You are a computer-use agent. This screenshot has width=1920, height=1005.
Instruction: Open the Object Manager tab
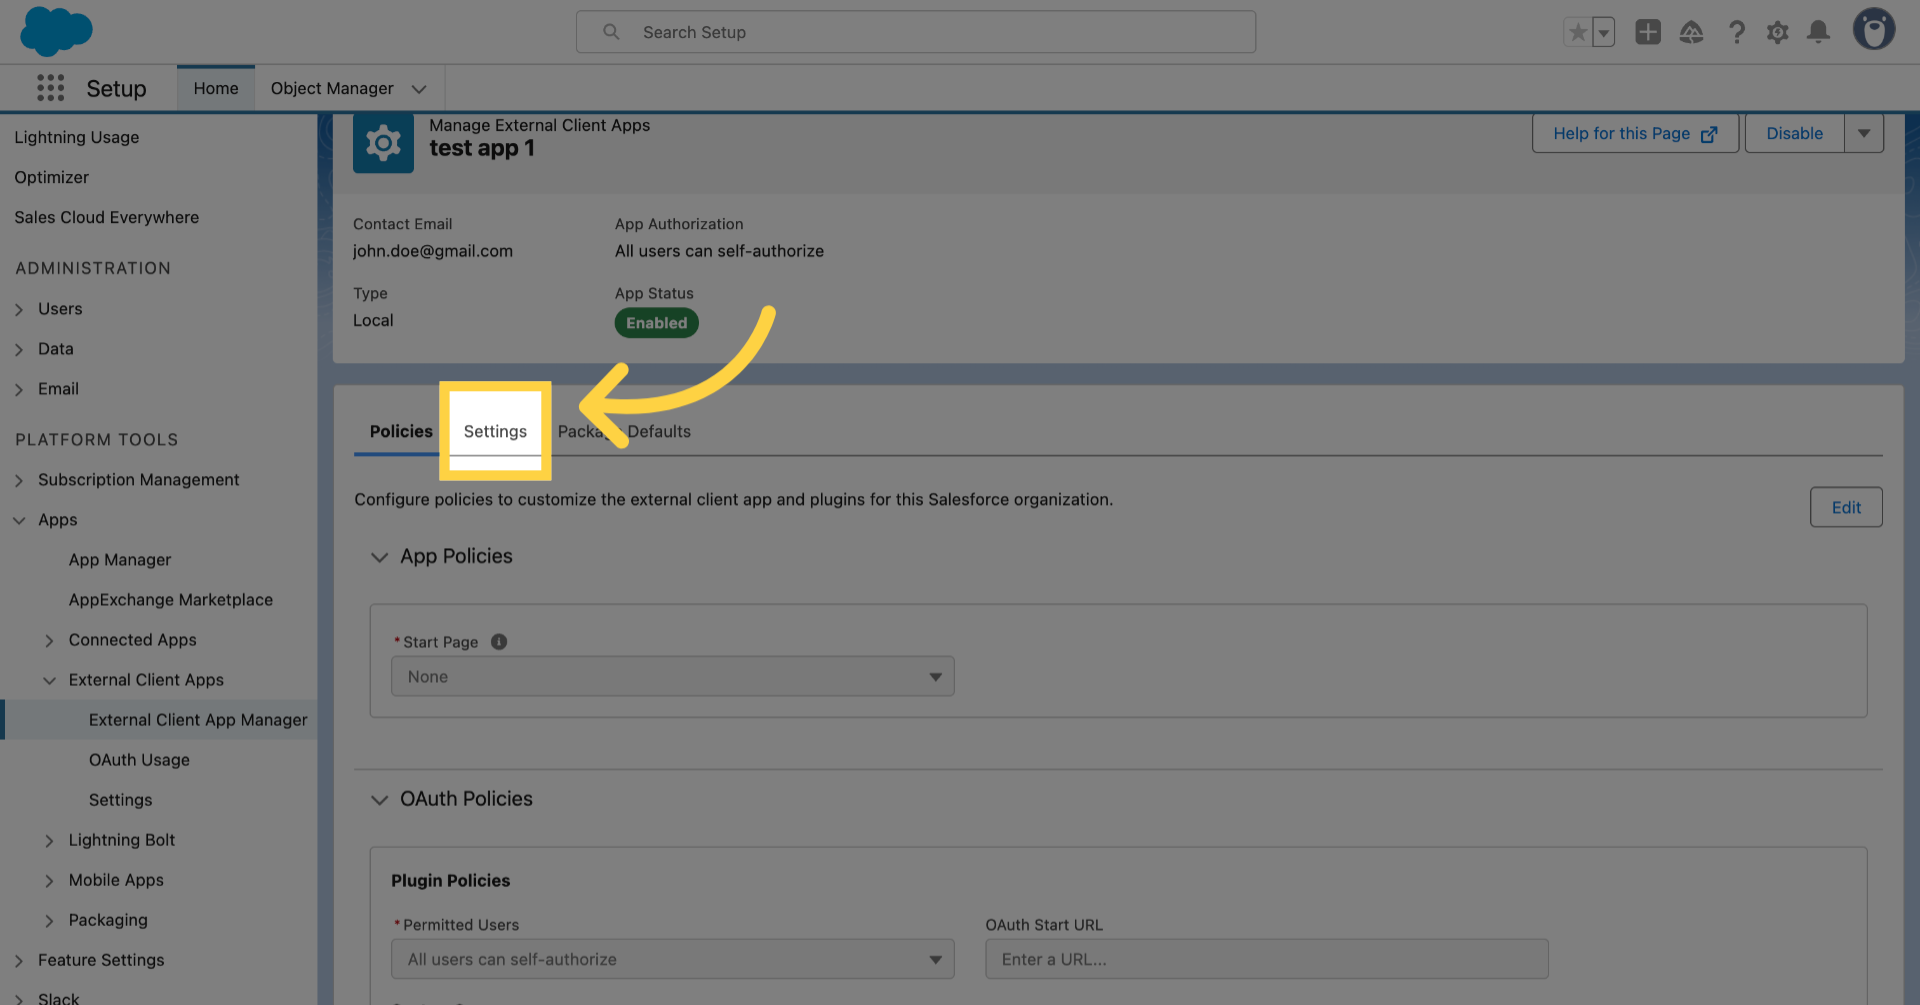332,88
